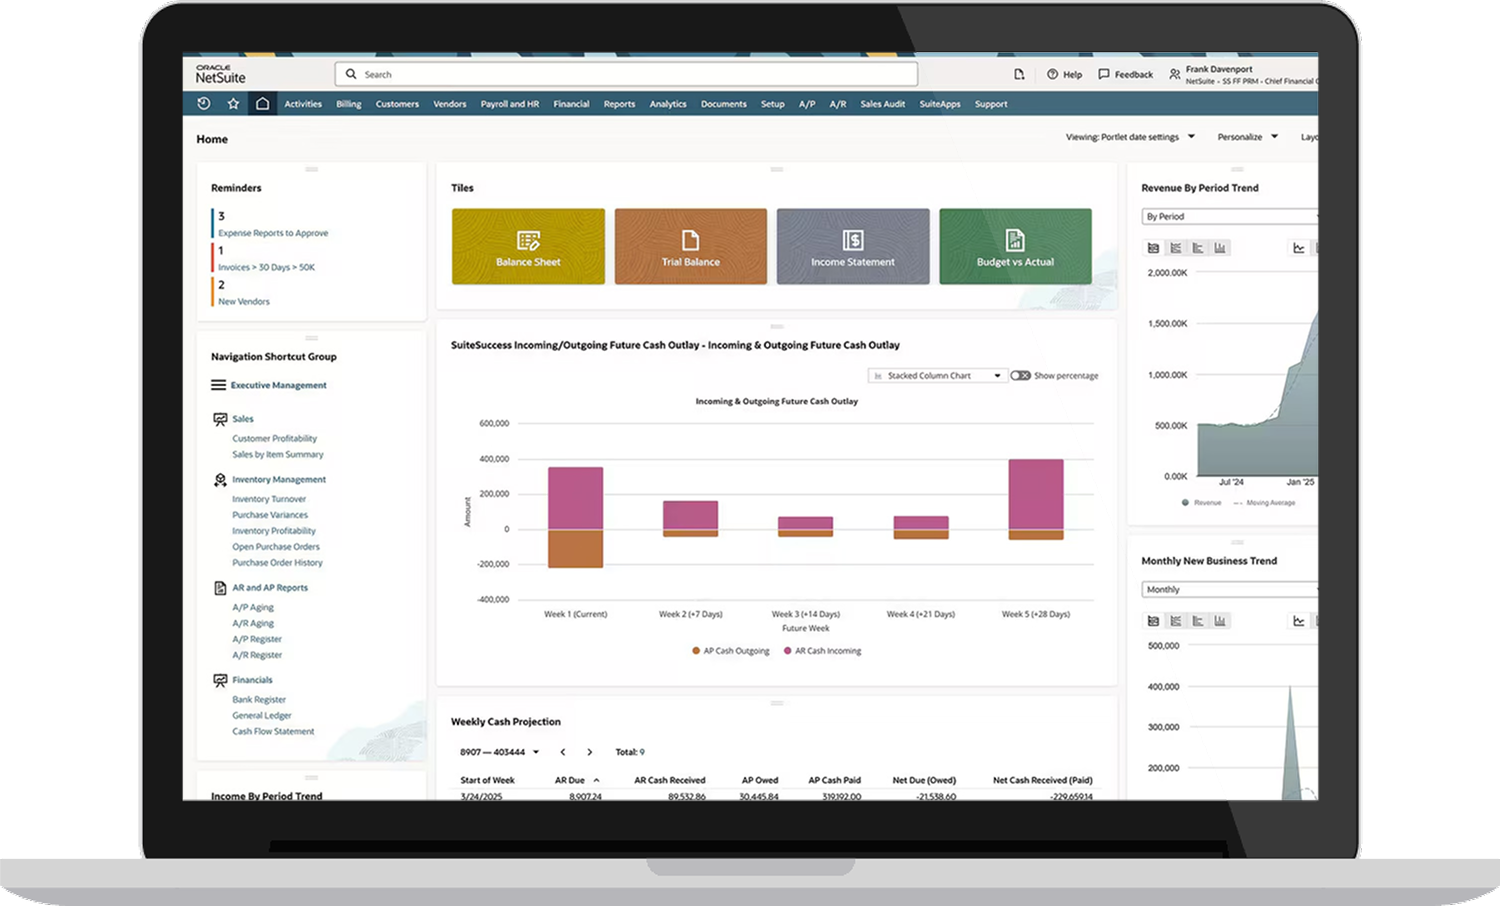Click the Help icon in the top bar

(1053, 73)
